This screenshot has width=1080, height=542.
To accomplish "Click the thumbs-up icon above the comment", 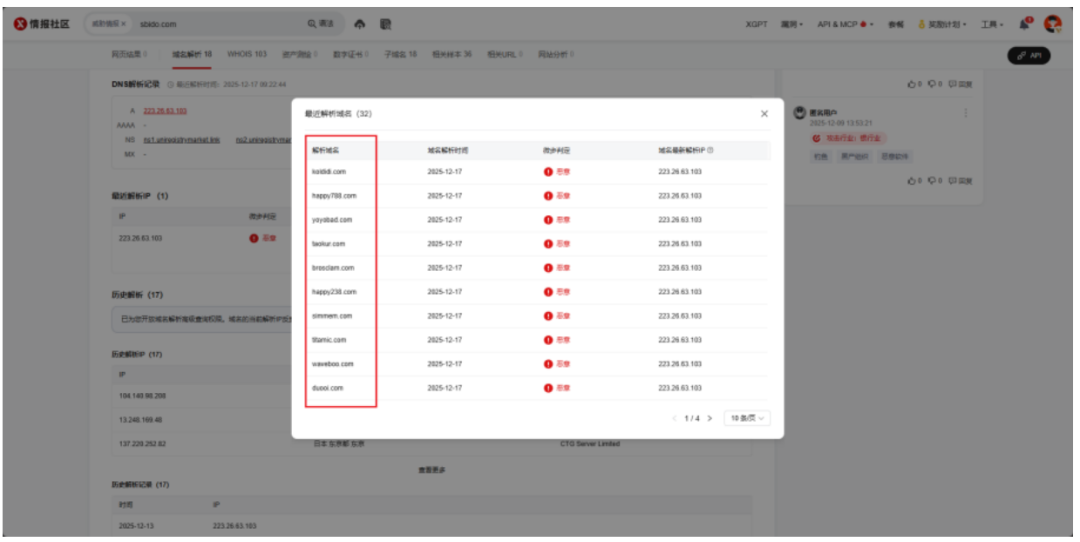I will (x=910, y=84).
